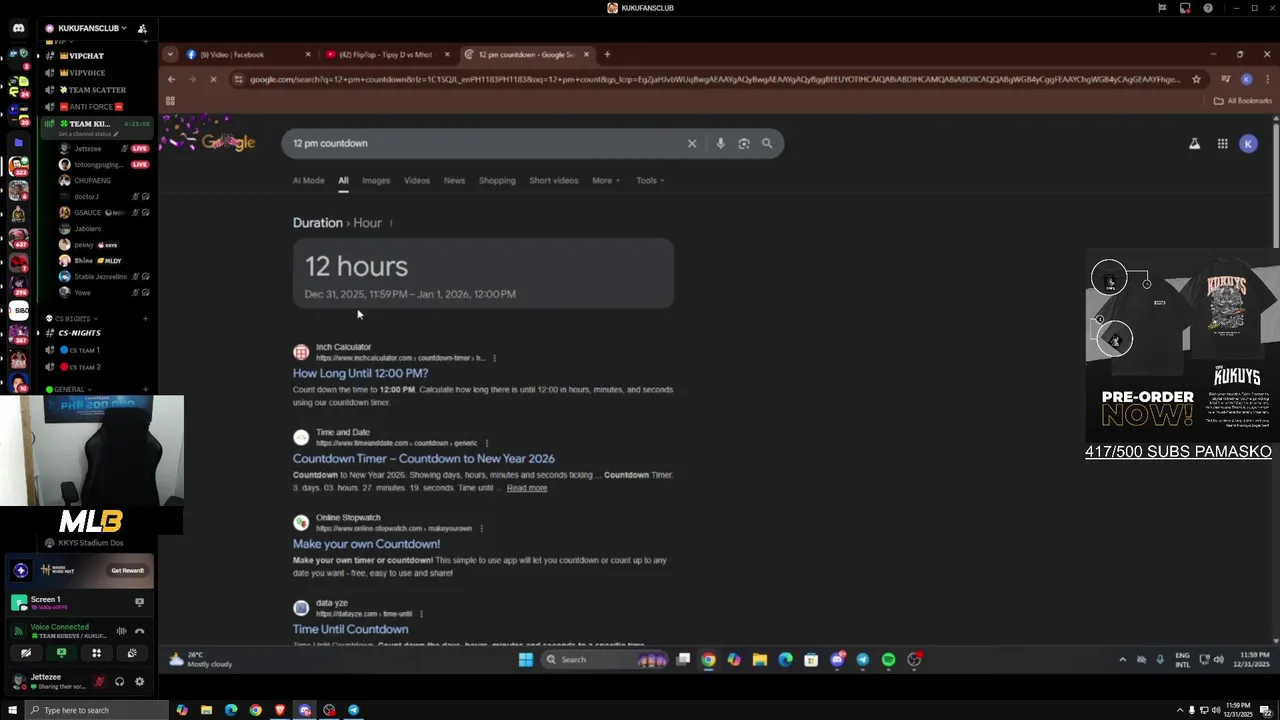Open the Discord soundboard button

click(x=131, y=653)
